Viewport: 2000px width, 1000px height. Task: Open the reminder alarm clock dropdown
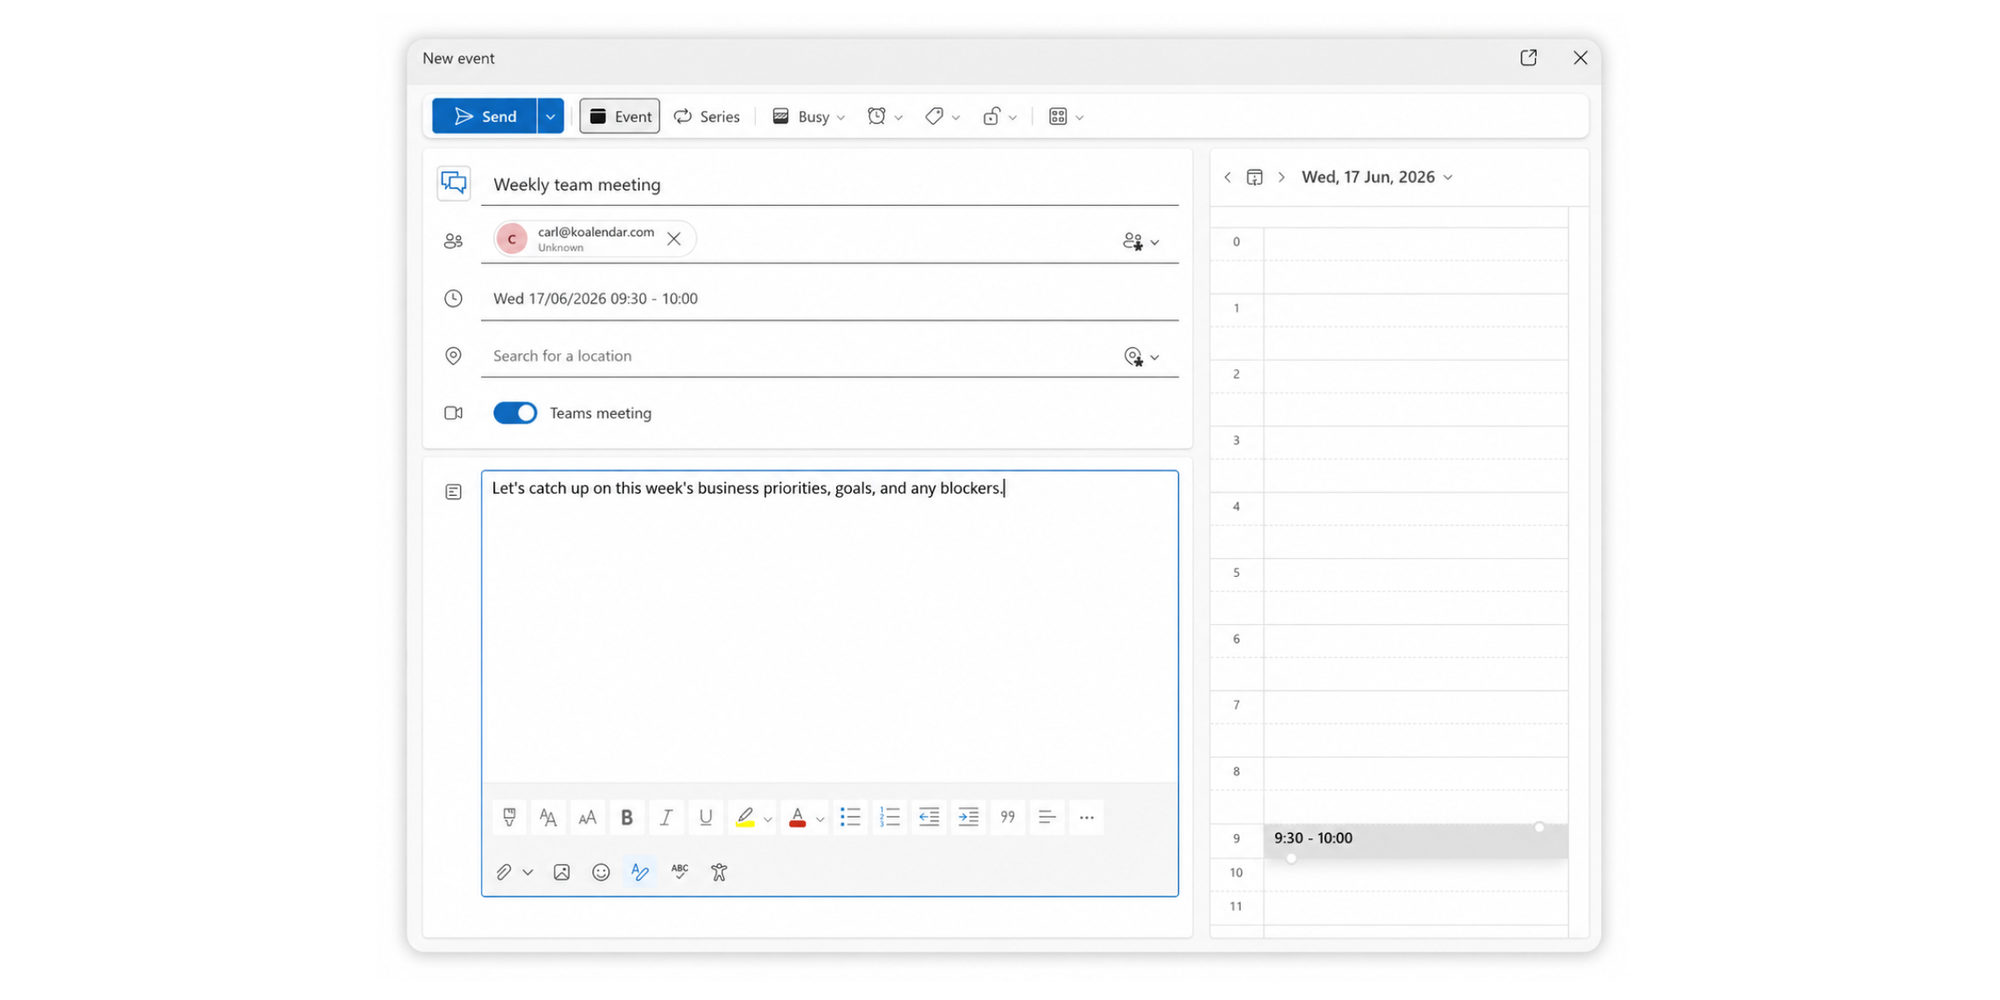885,116
